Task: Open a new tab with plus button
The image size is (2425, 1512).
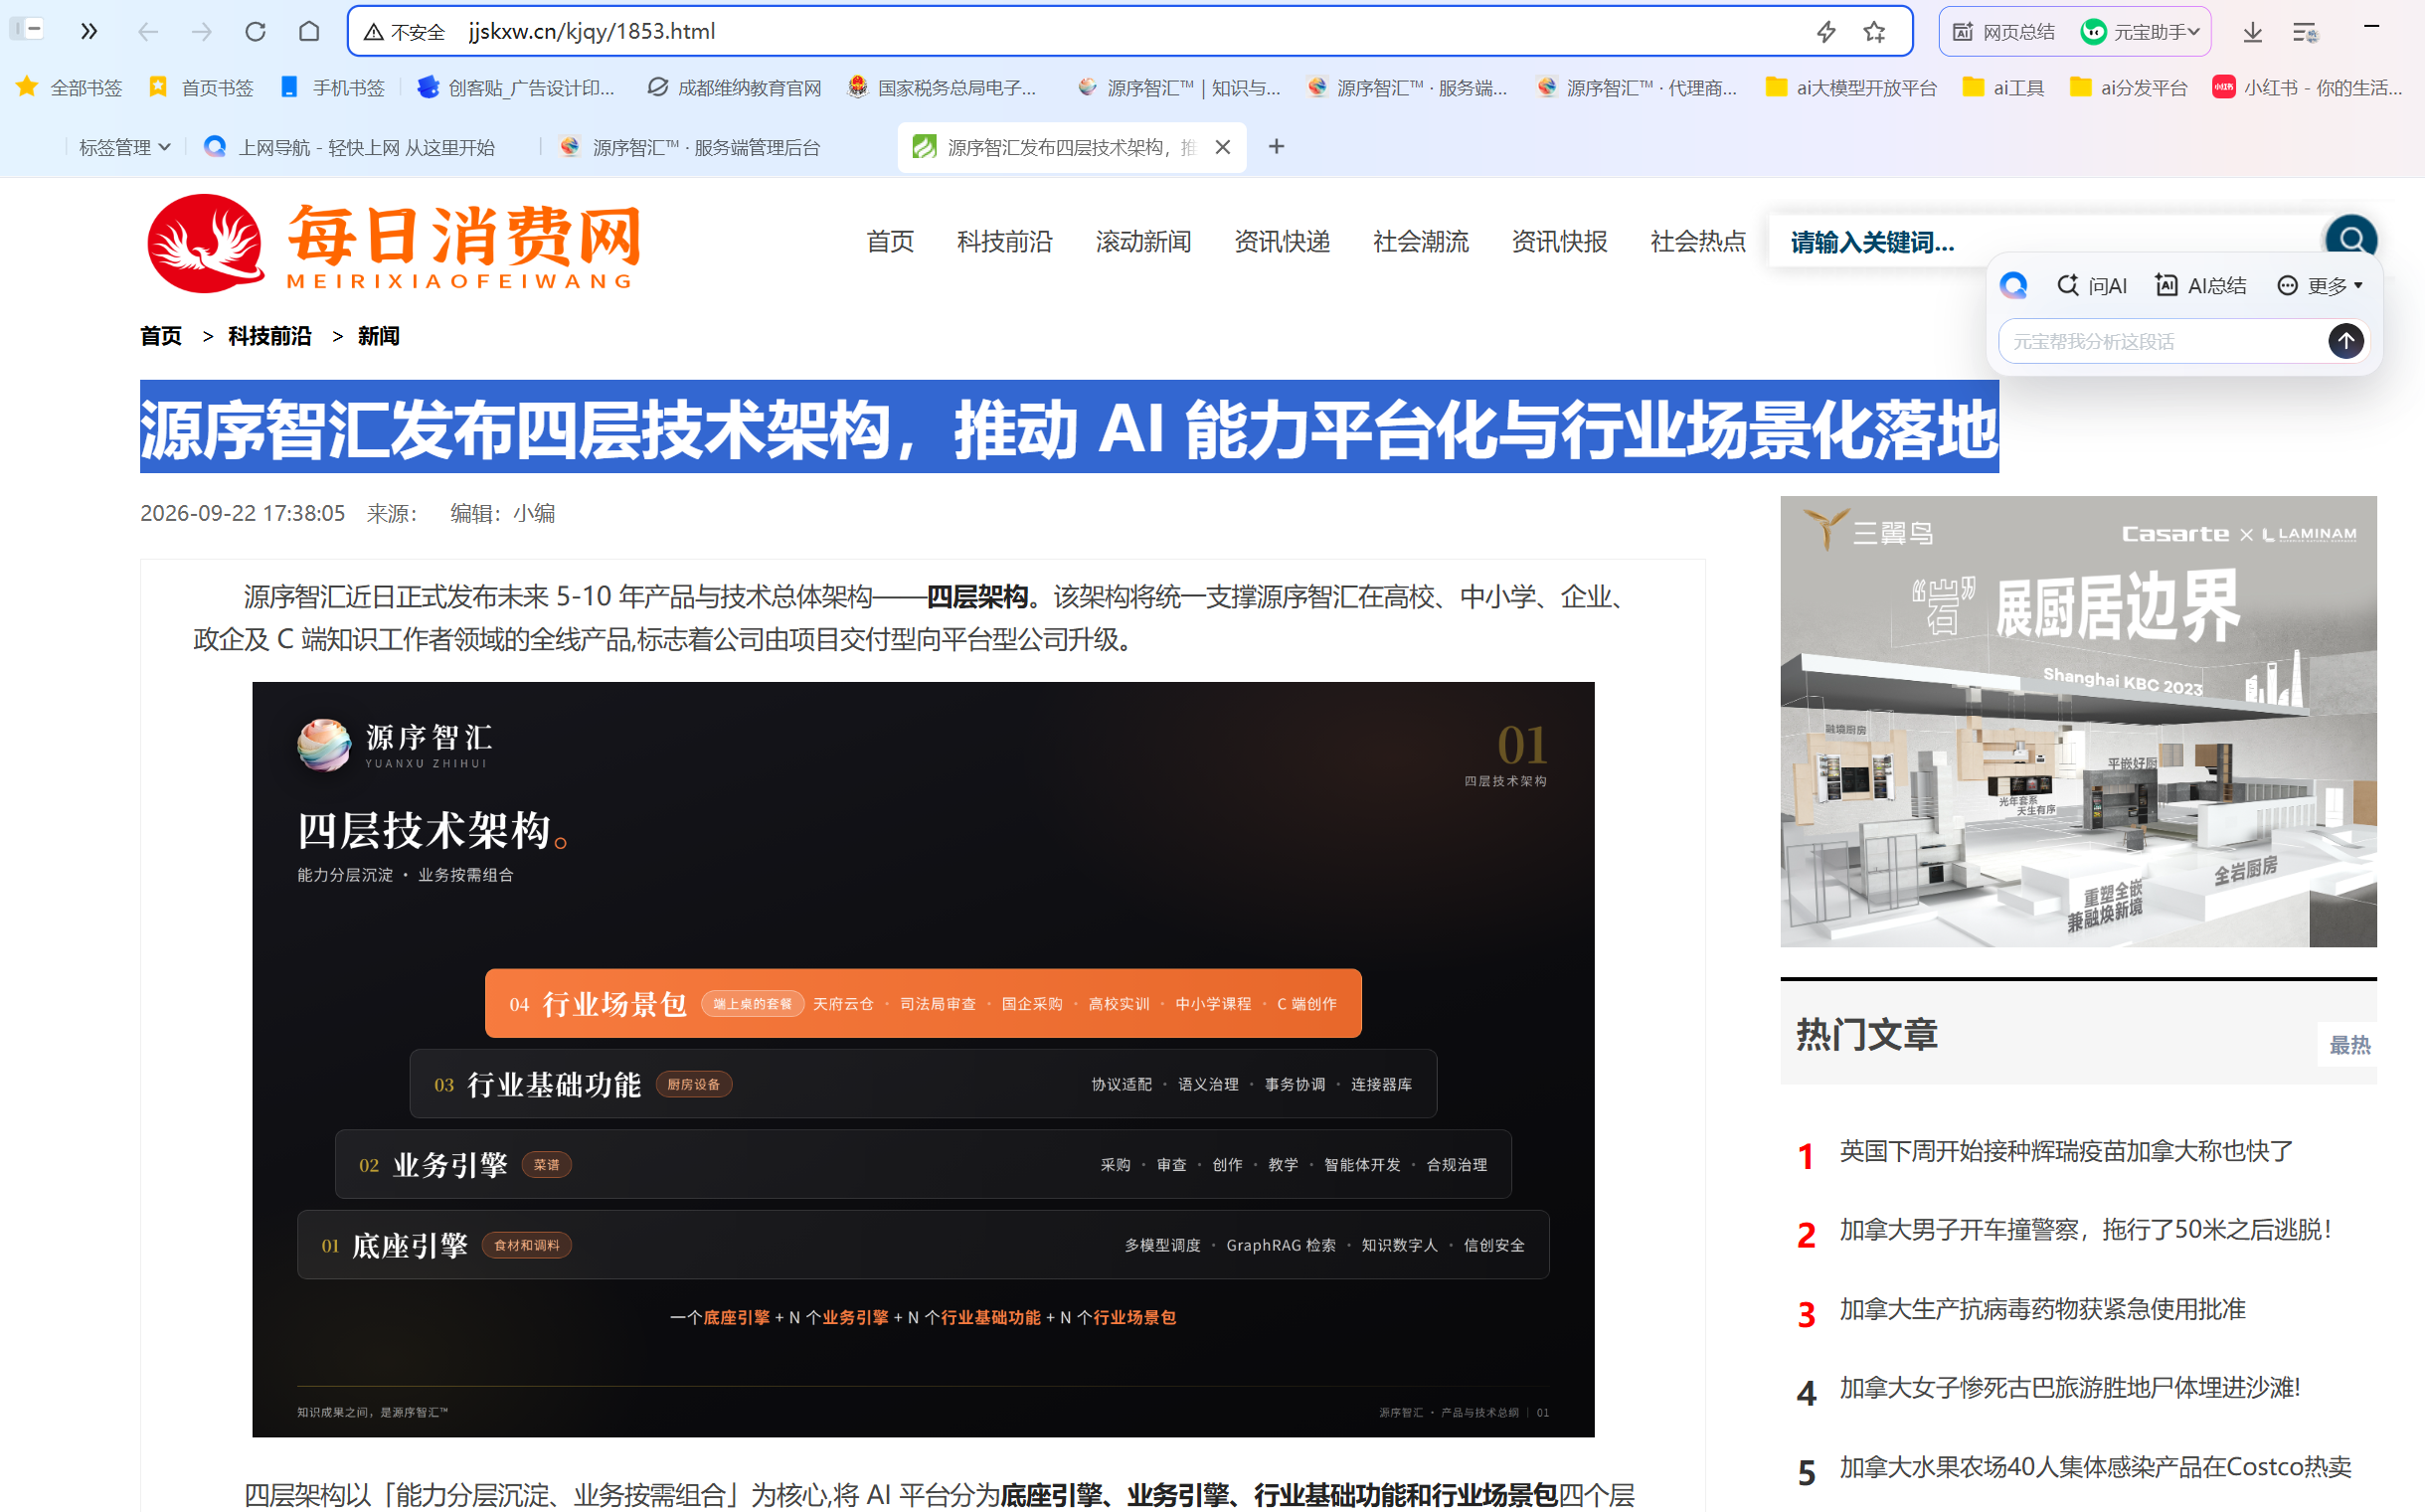Action: [1276, 147]
